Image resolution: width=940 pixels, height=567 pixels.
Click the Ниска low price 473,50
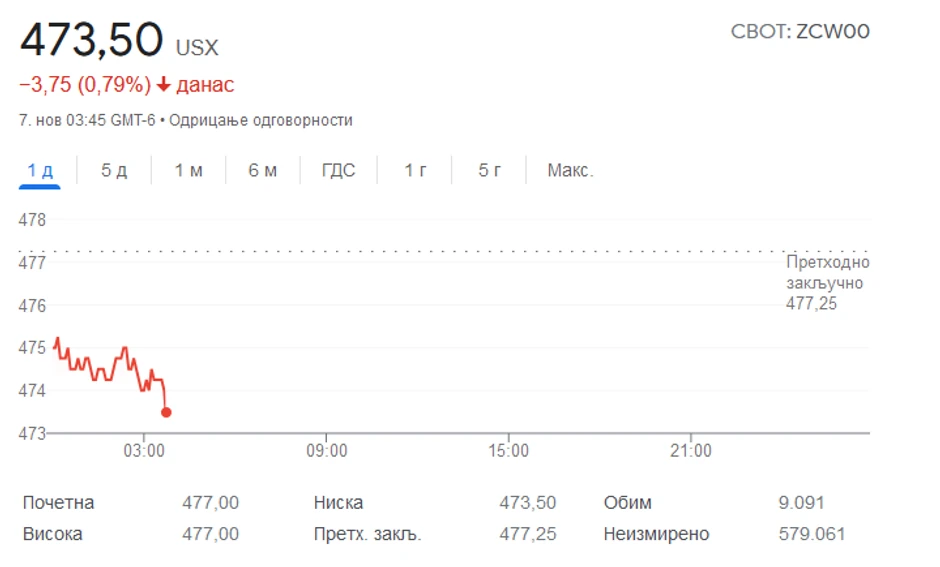527,502
